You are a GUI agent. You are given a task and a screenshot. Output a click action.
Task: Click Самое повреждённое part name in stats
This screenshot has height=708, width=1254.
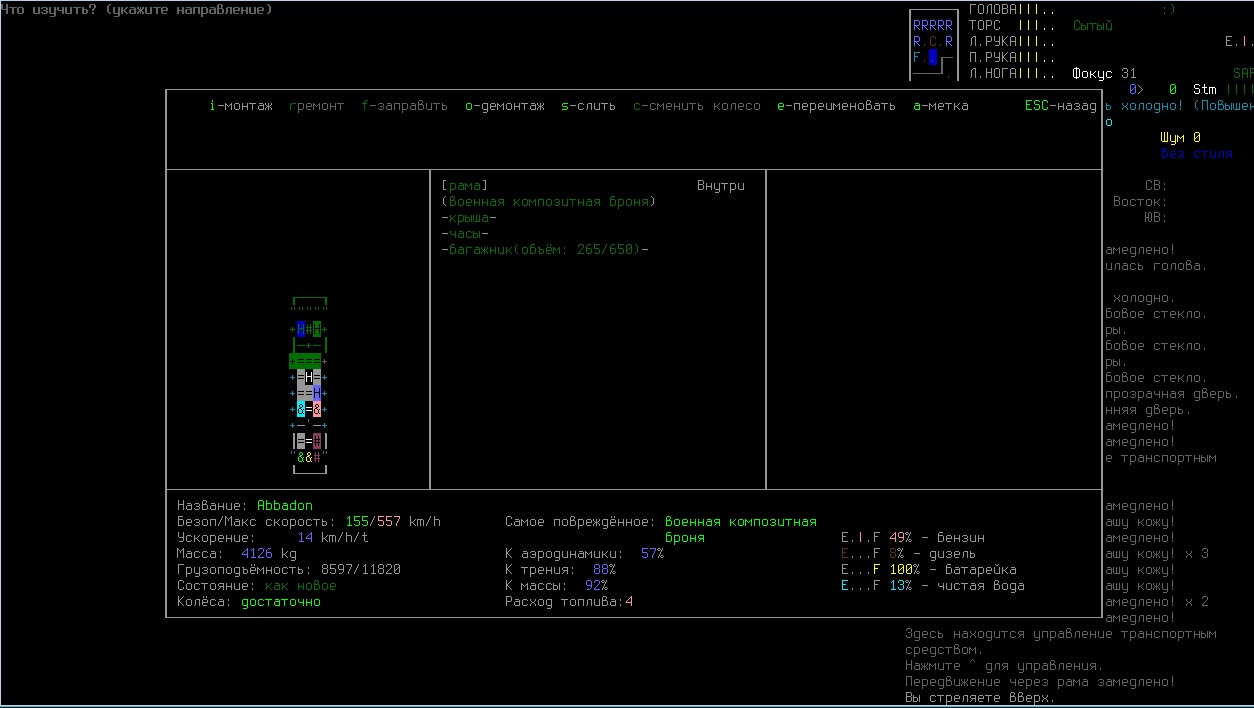click(x=741, y=530)
